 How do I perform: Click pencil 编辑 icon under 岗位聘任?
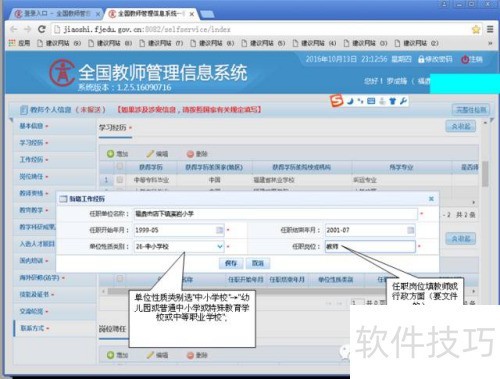(151, 355)
